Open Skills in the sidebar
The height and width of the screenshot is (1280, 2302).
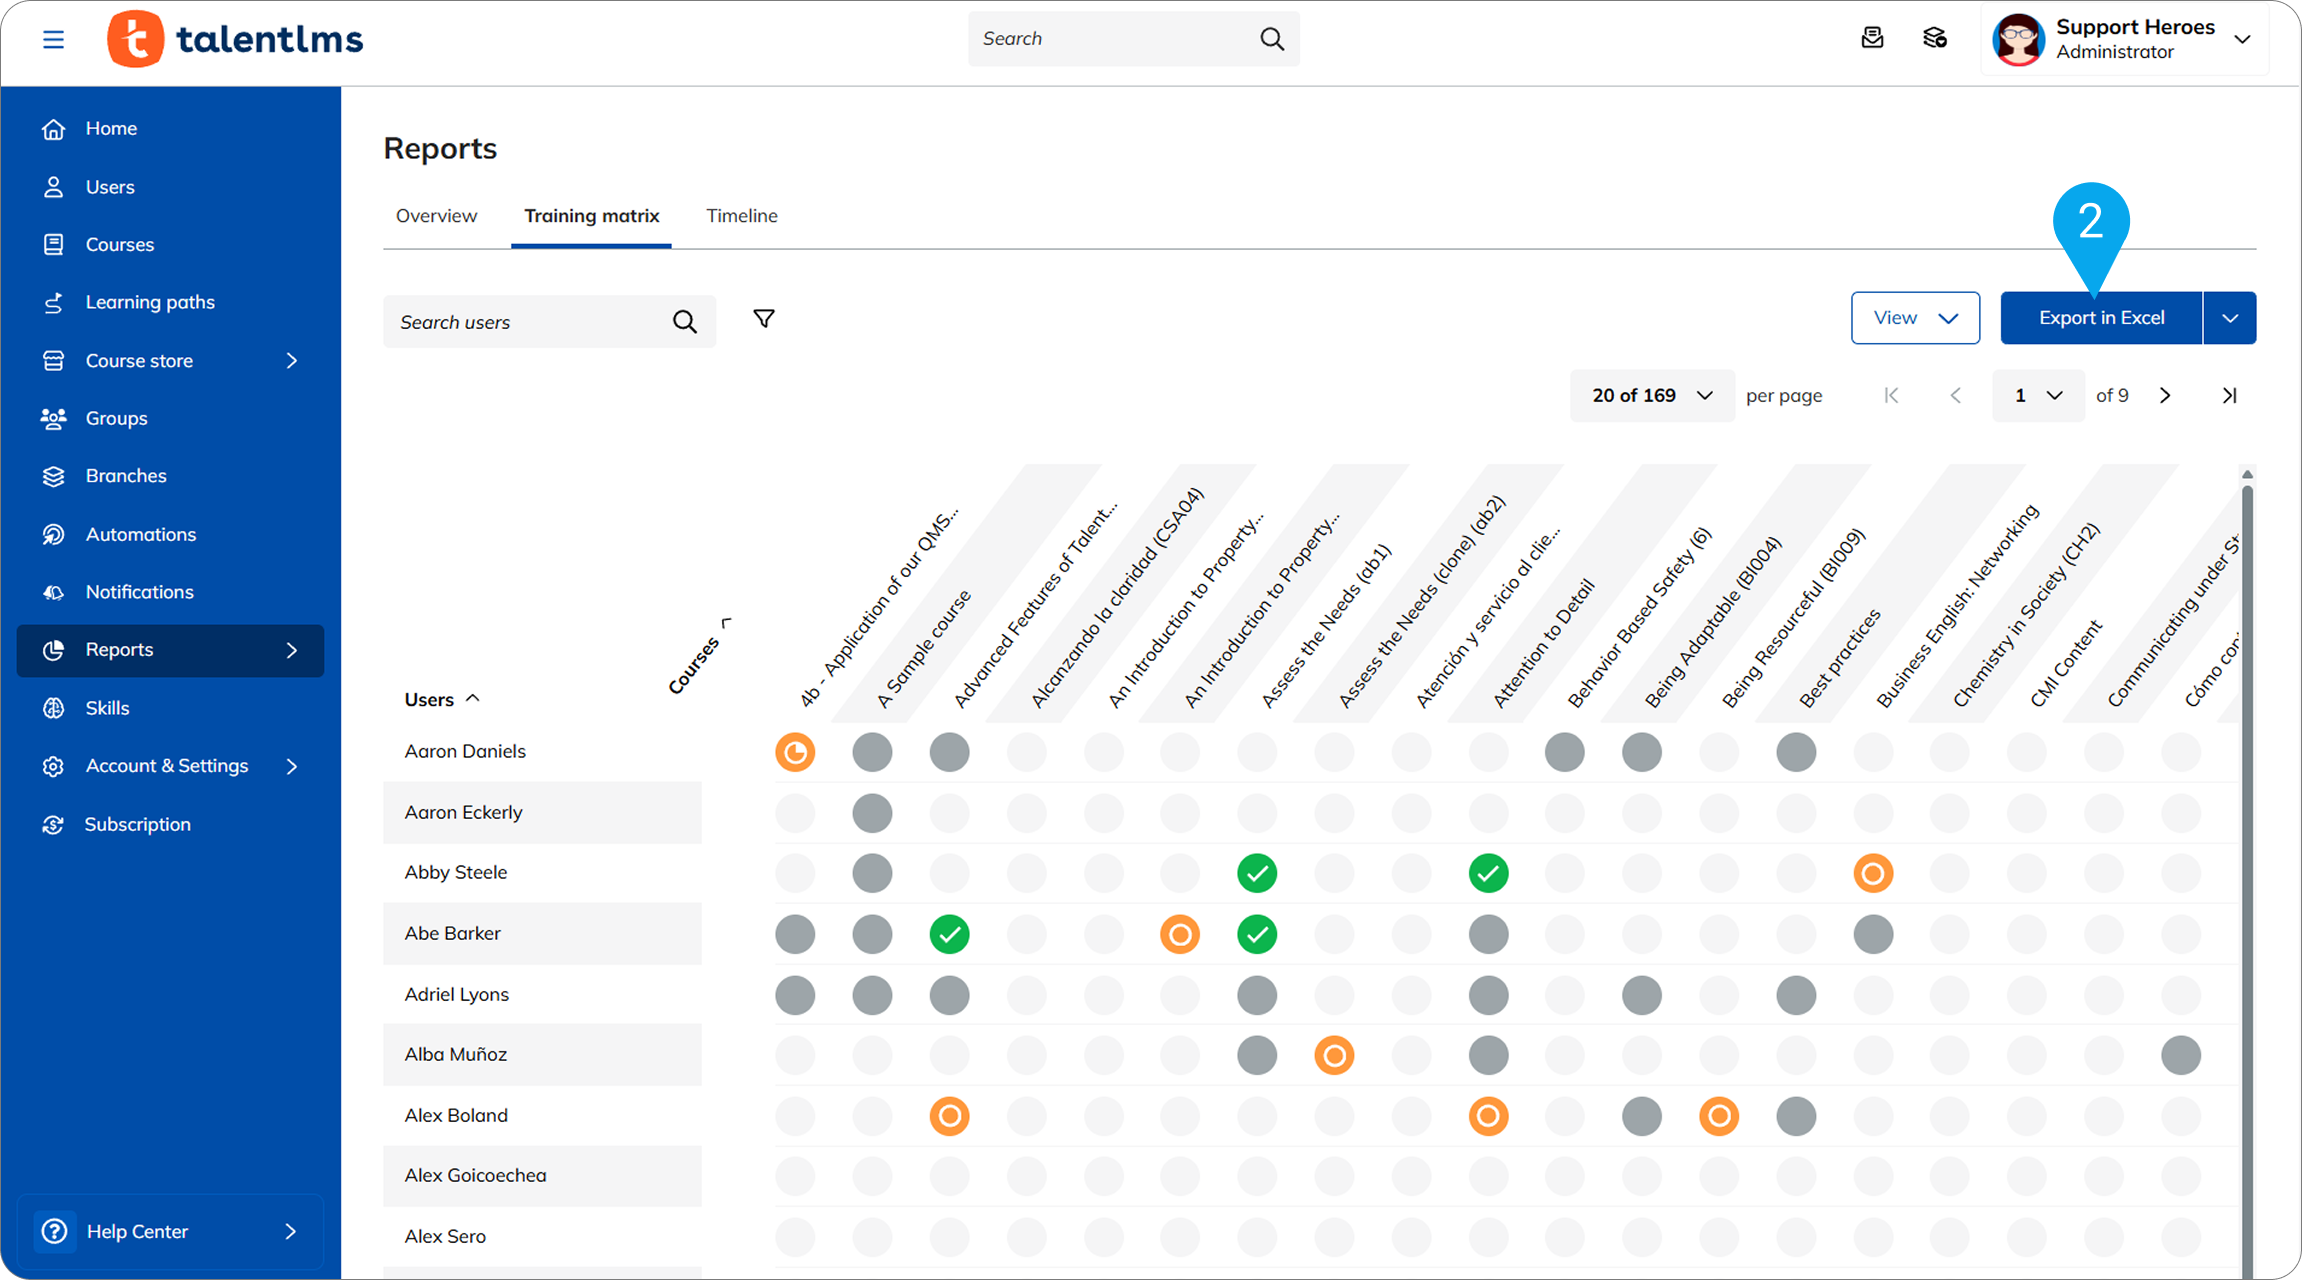tap(107, 708)
